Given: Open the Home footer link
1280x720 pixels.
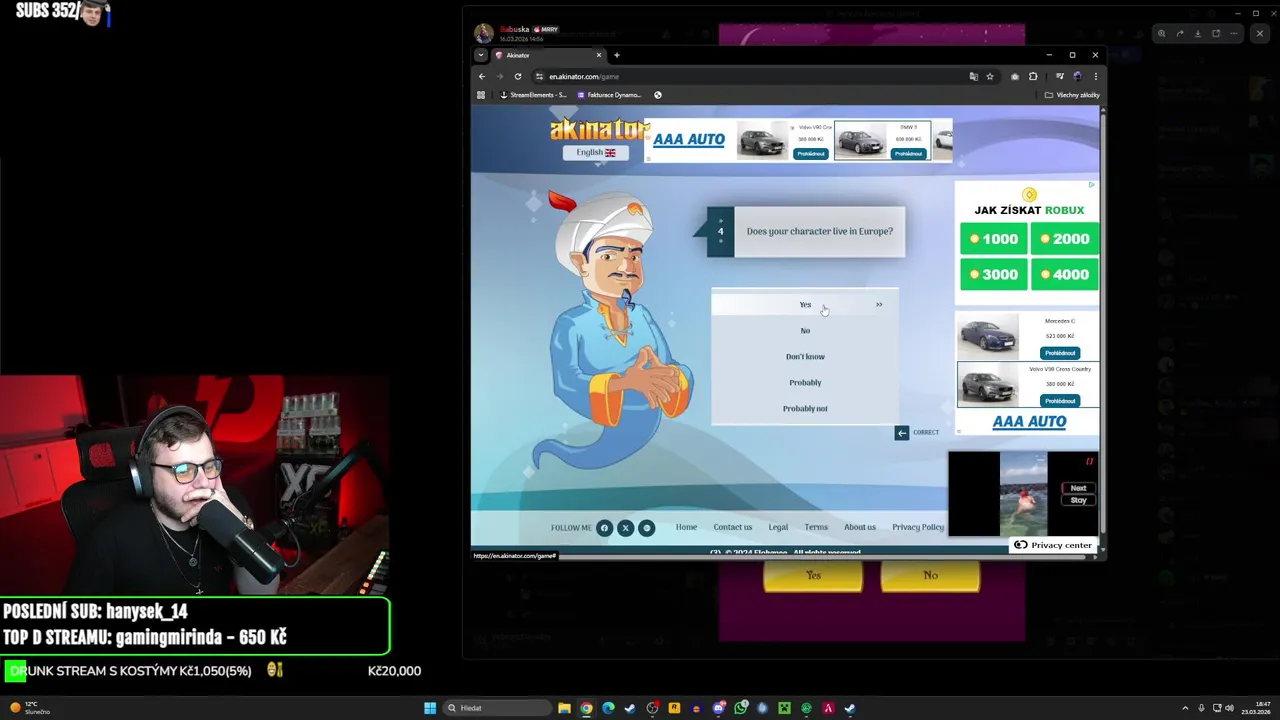Looking at the screenshot, I should pyautogui.click(x=686, y=527).
